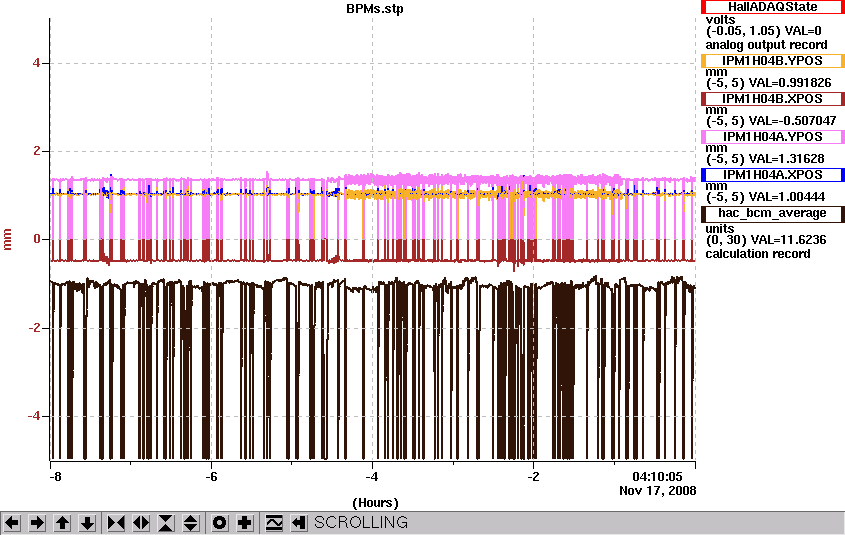
Task: Click the circle auto-scale toolbar icon
Action: point(219,523)
